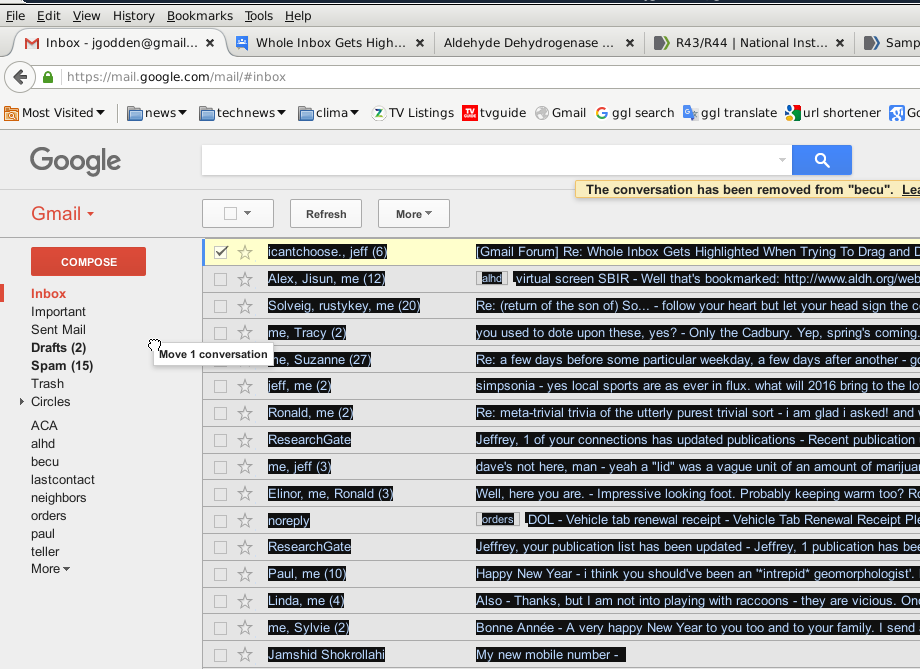Open the technews bookmarks folder
920x669 pixels.
(242, 113)
